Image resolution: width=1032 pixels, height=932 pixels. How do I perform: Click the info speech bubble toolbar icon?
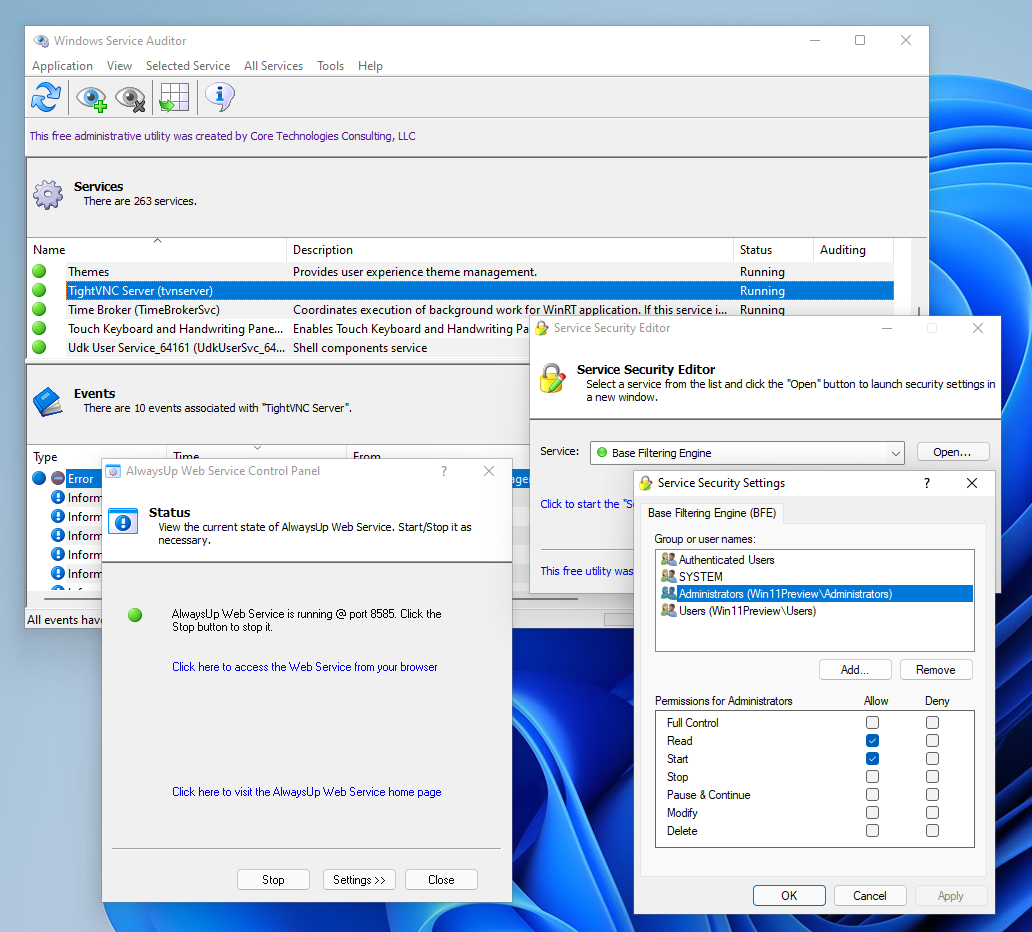point(220,97)
